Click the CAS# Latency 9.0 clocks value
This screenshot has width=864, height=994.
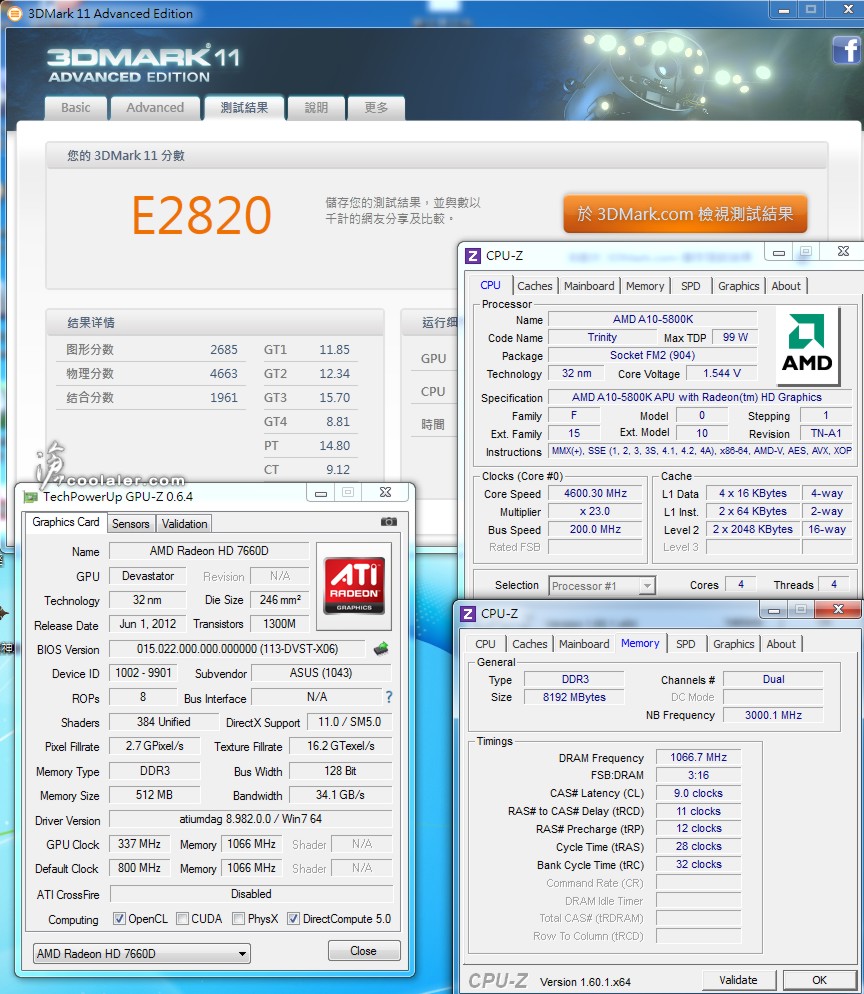click(x=699, y=793)
